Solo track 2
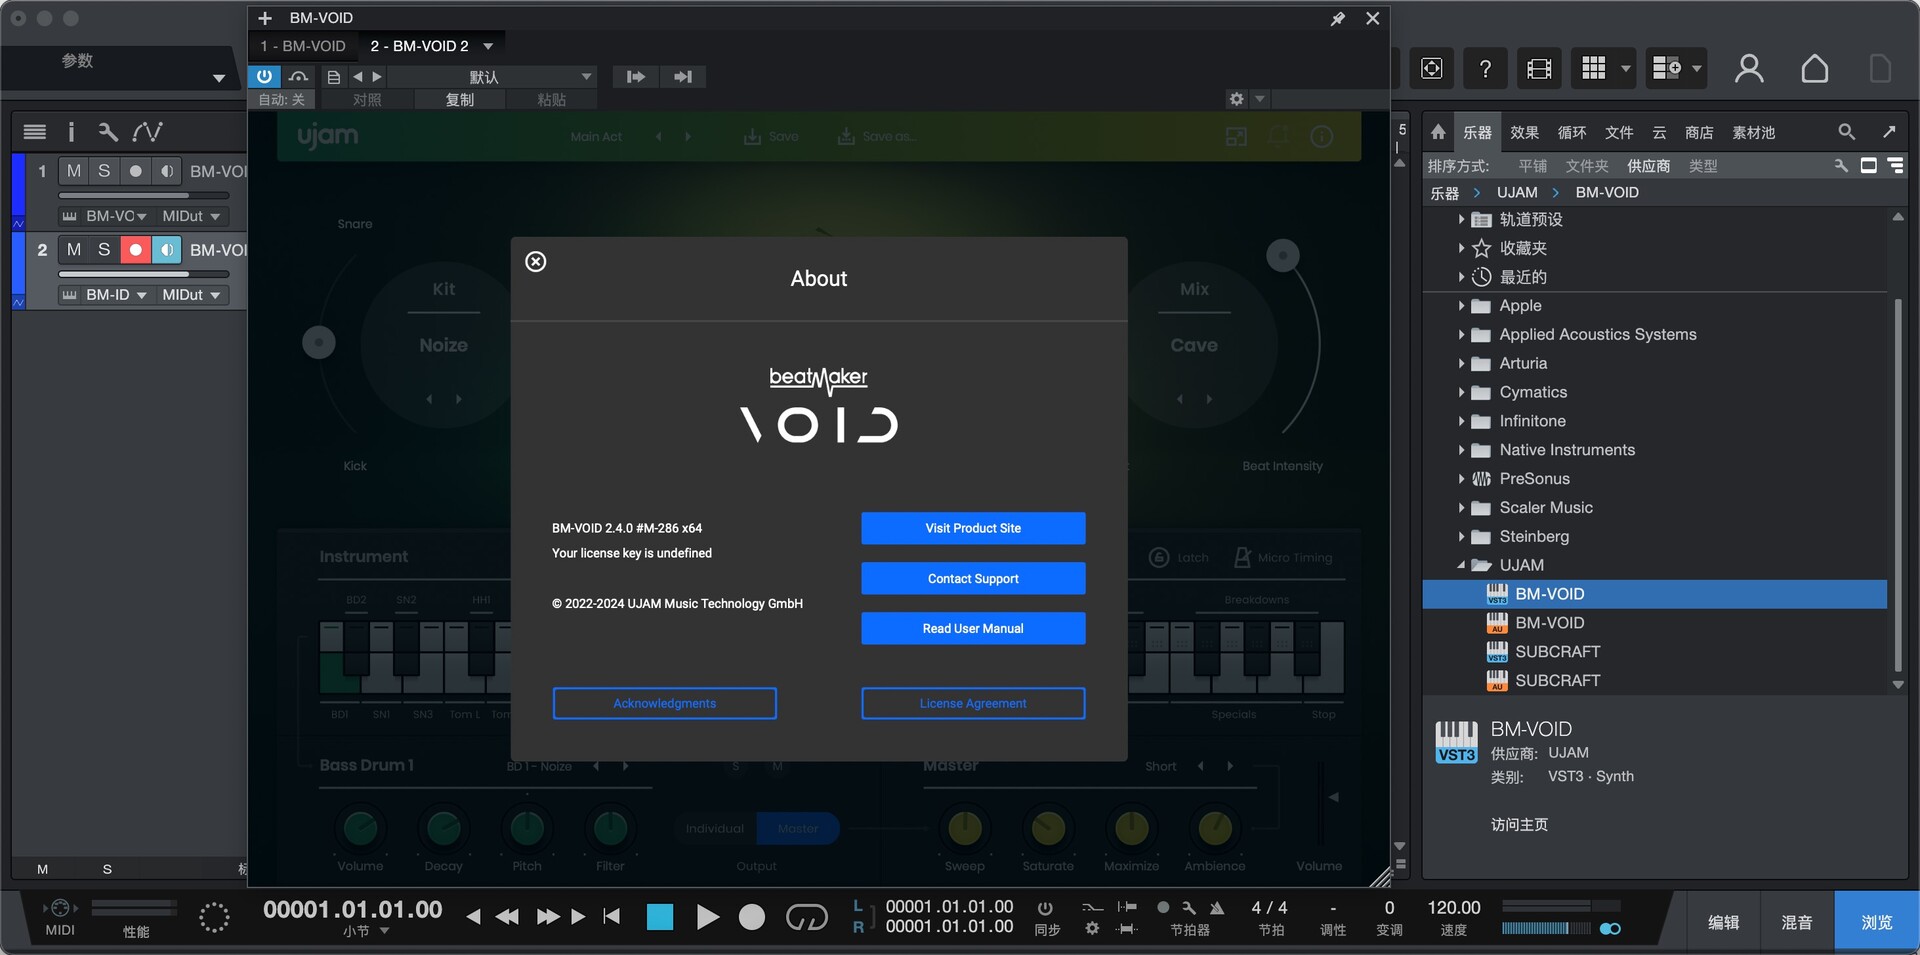This screenshot has height=955, width=1920. pyautogui.click(x=104, y=250)
